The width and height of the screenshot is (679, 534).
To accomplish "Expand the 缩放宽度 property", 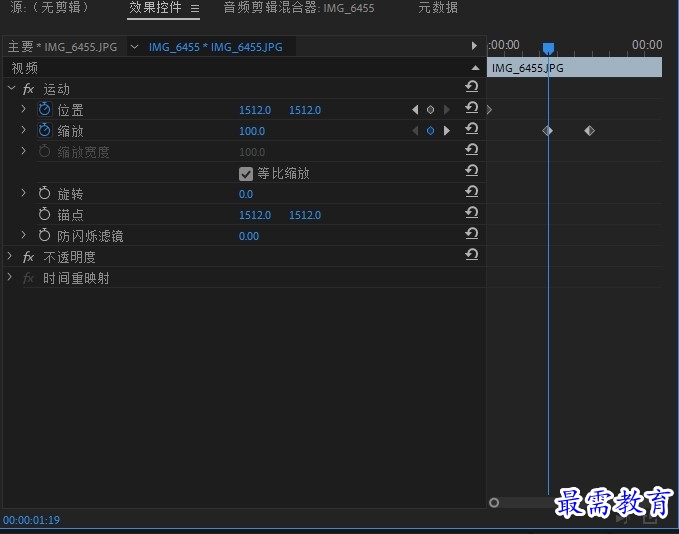I will coord(23,151).
